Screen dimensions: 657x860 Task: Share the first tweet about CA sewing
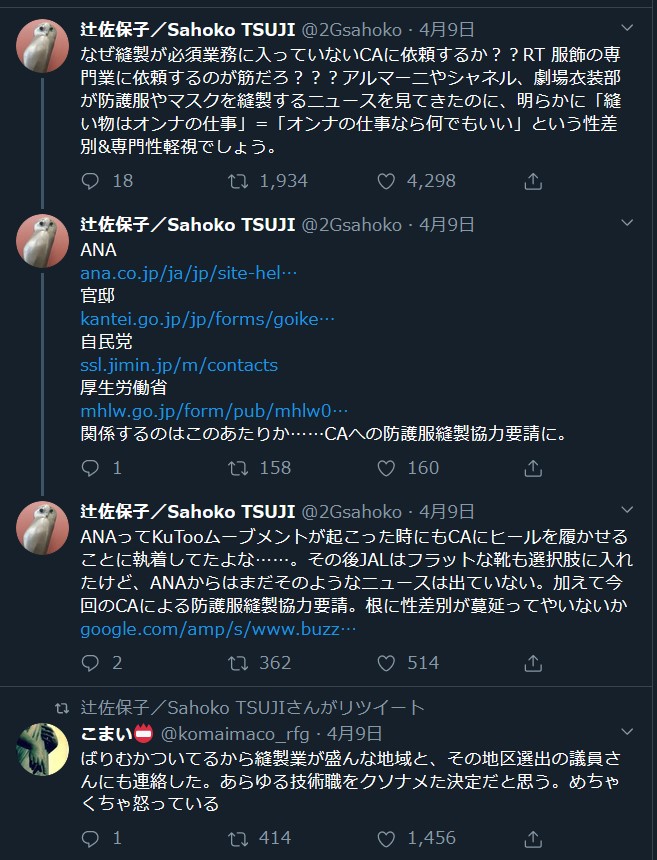(x=533, y=181)
